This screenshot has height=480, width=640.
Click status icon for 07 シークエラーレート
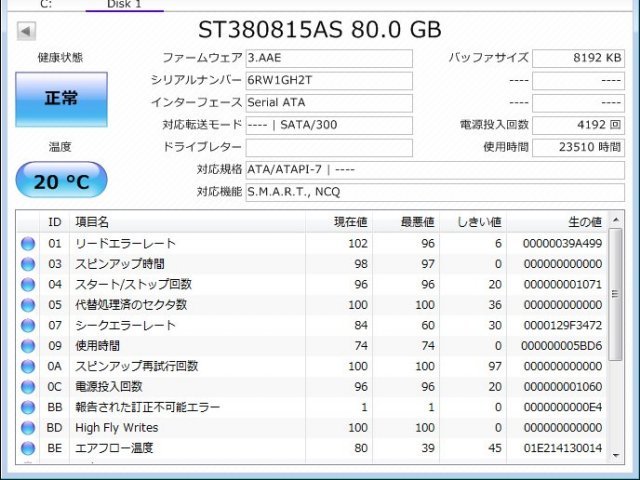28,325
